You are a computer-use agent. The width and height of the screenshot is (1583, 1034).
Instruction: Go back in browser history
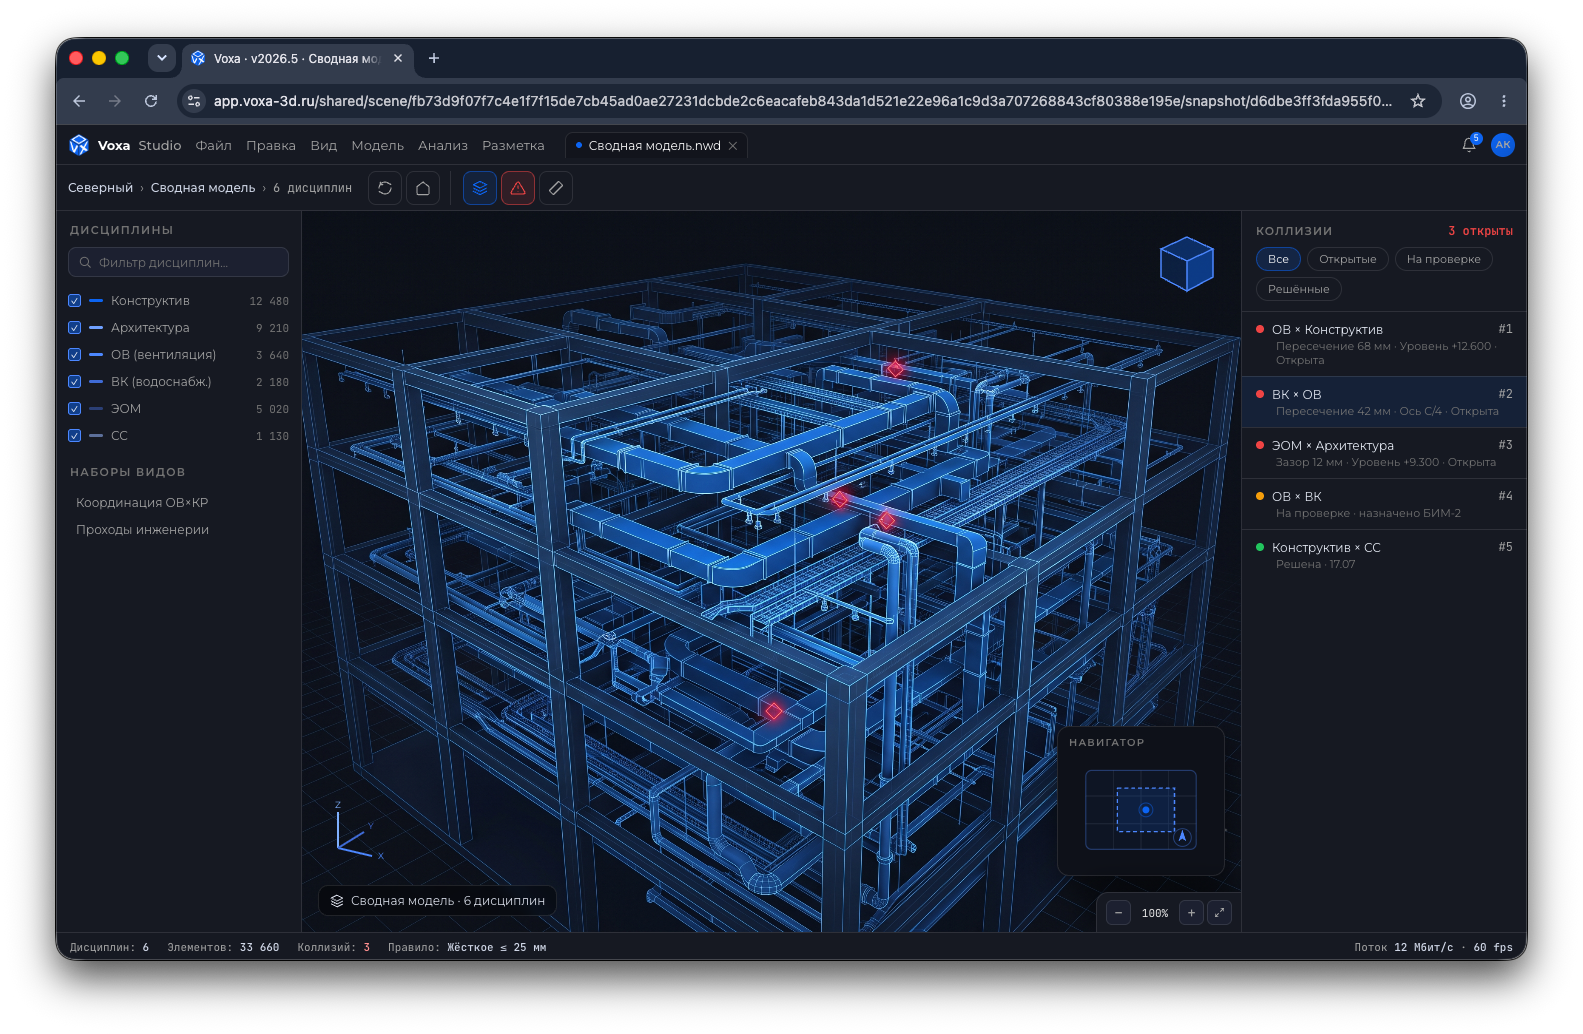pos(79,101)
